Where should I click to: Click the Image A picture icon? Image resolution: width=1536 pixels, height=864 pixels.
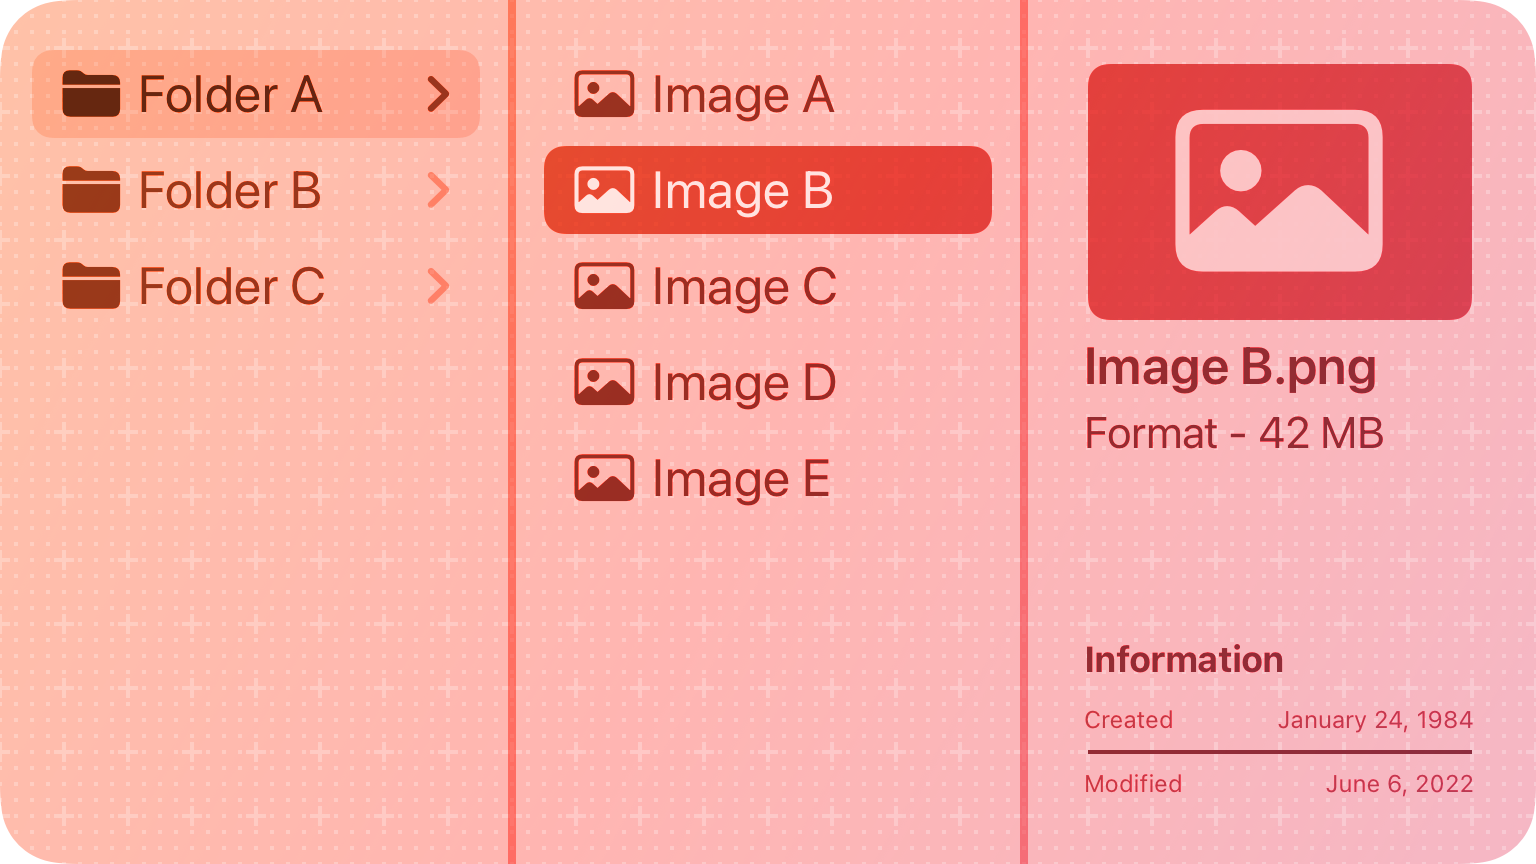(x=604, y=94)
